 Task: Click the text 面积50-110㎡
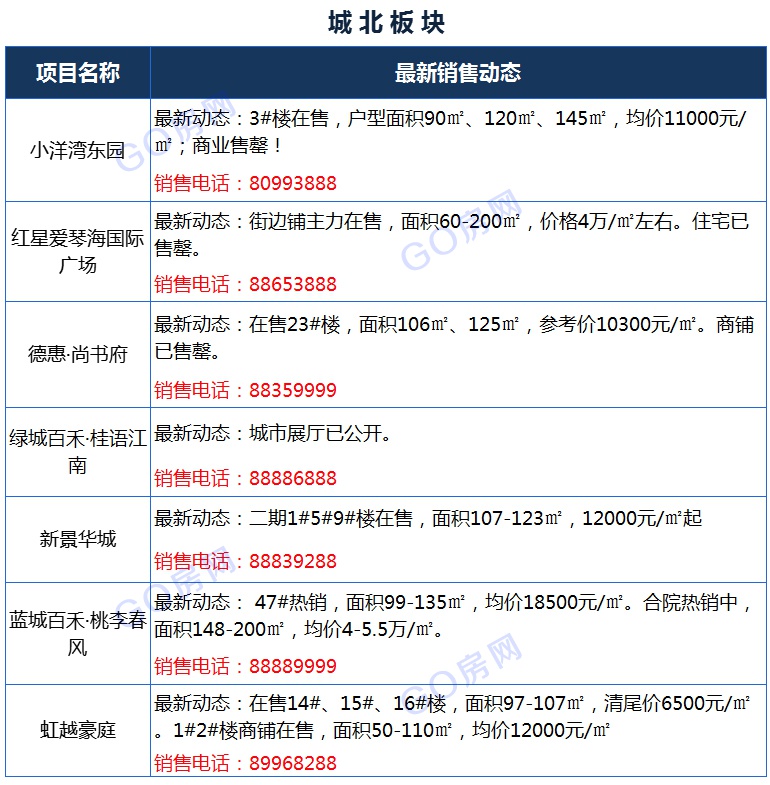393,731
